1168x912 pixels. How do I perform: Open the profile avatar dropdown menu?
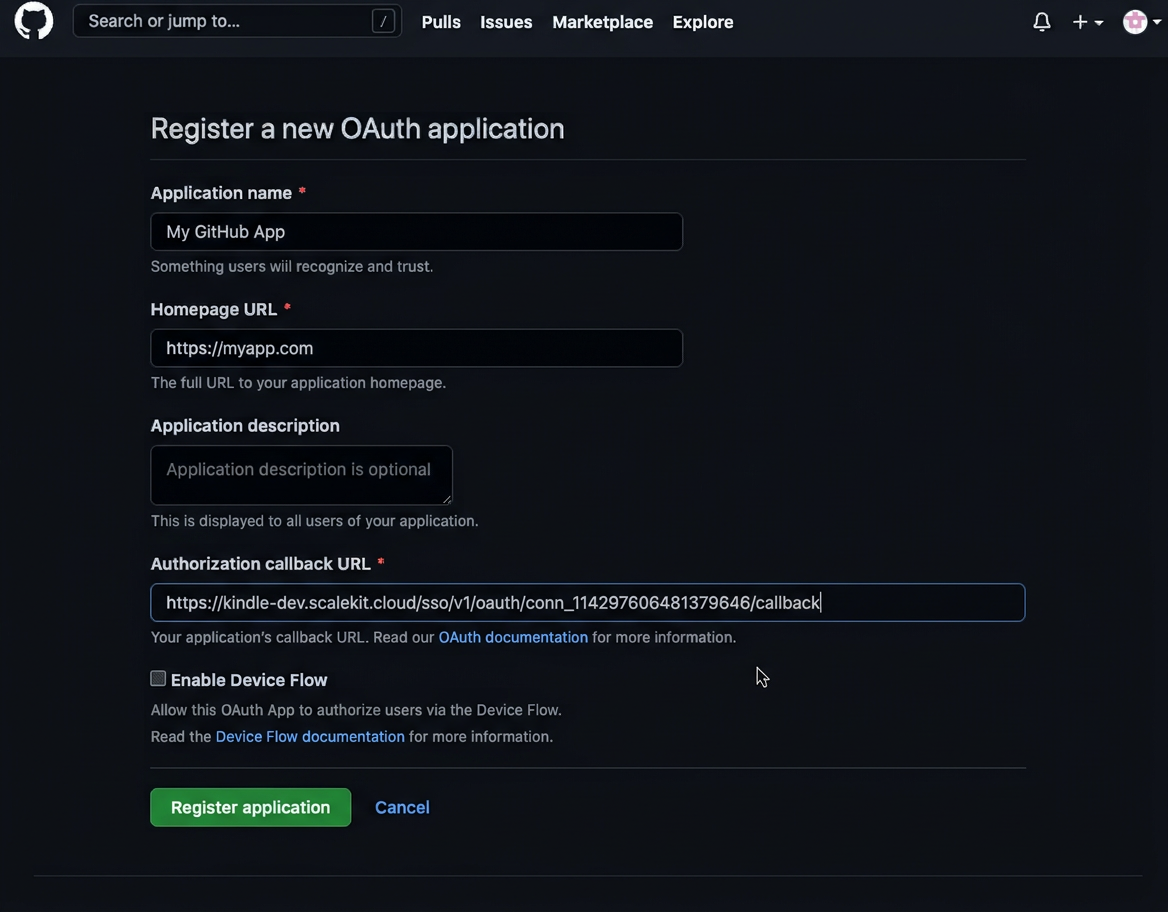[1155, 23]
